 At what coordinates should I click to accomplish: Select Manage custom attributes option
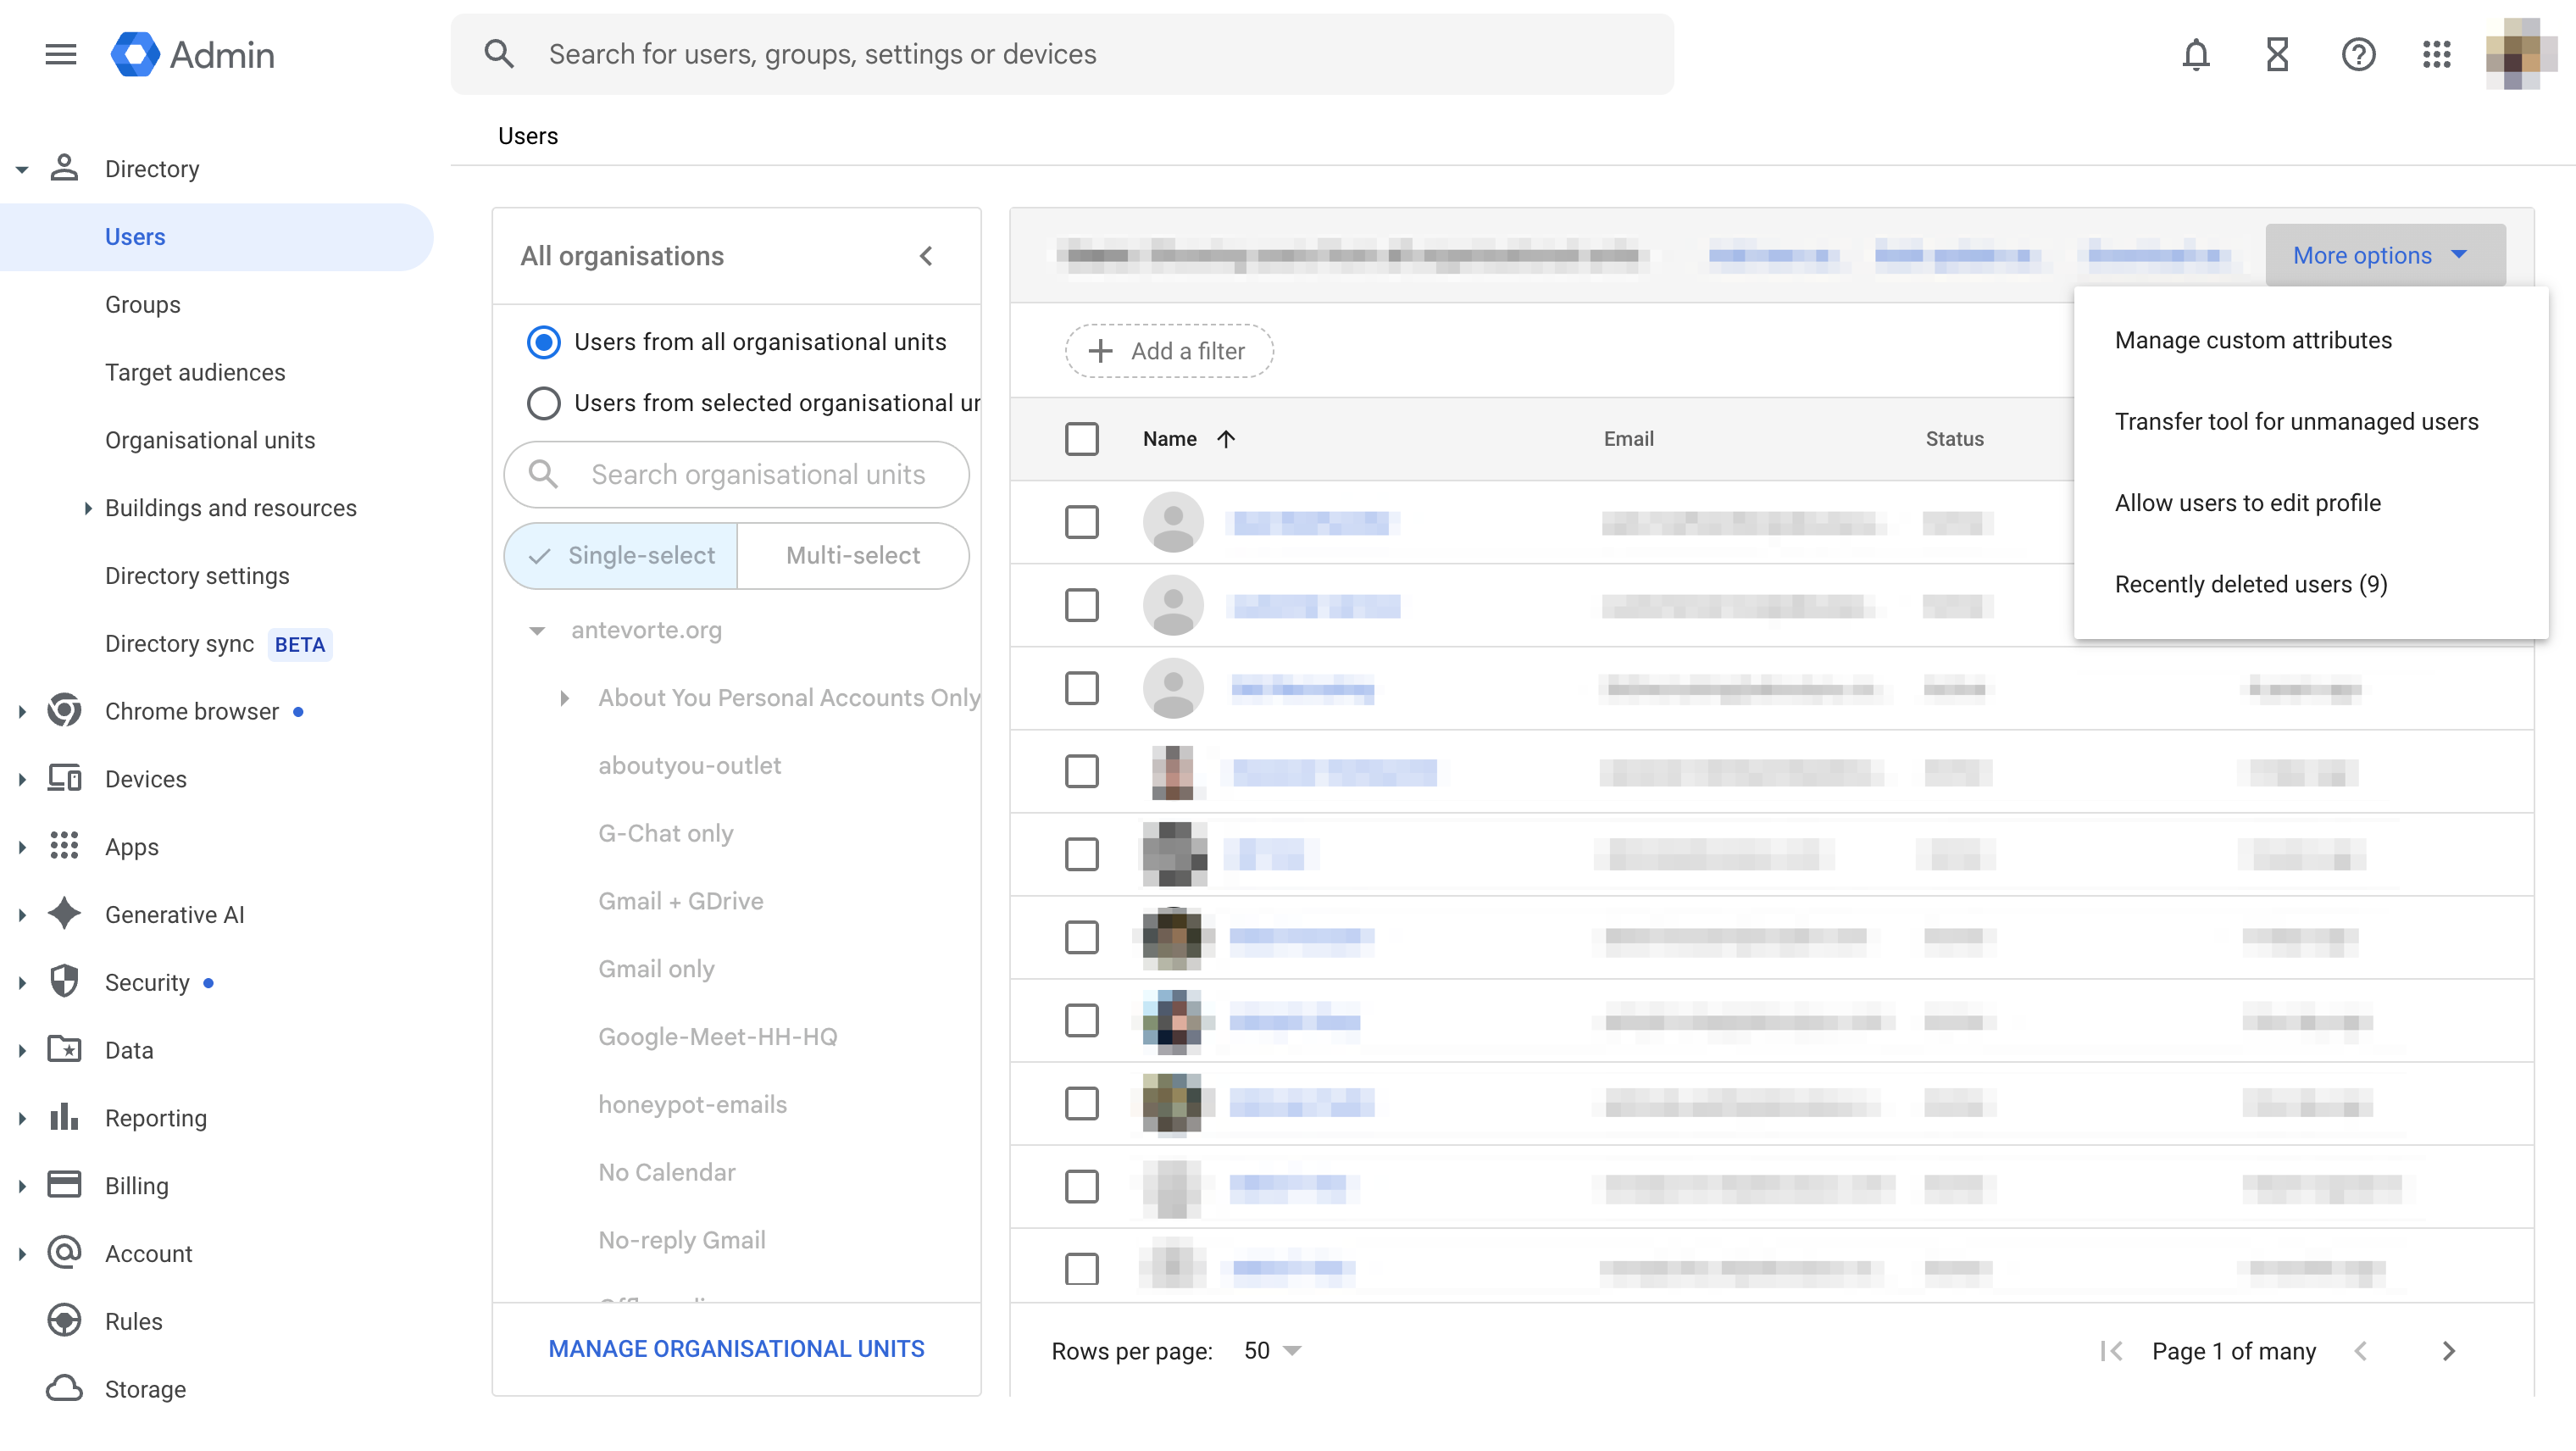click(2252, 340)
